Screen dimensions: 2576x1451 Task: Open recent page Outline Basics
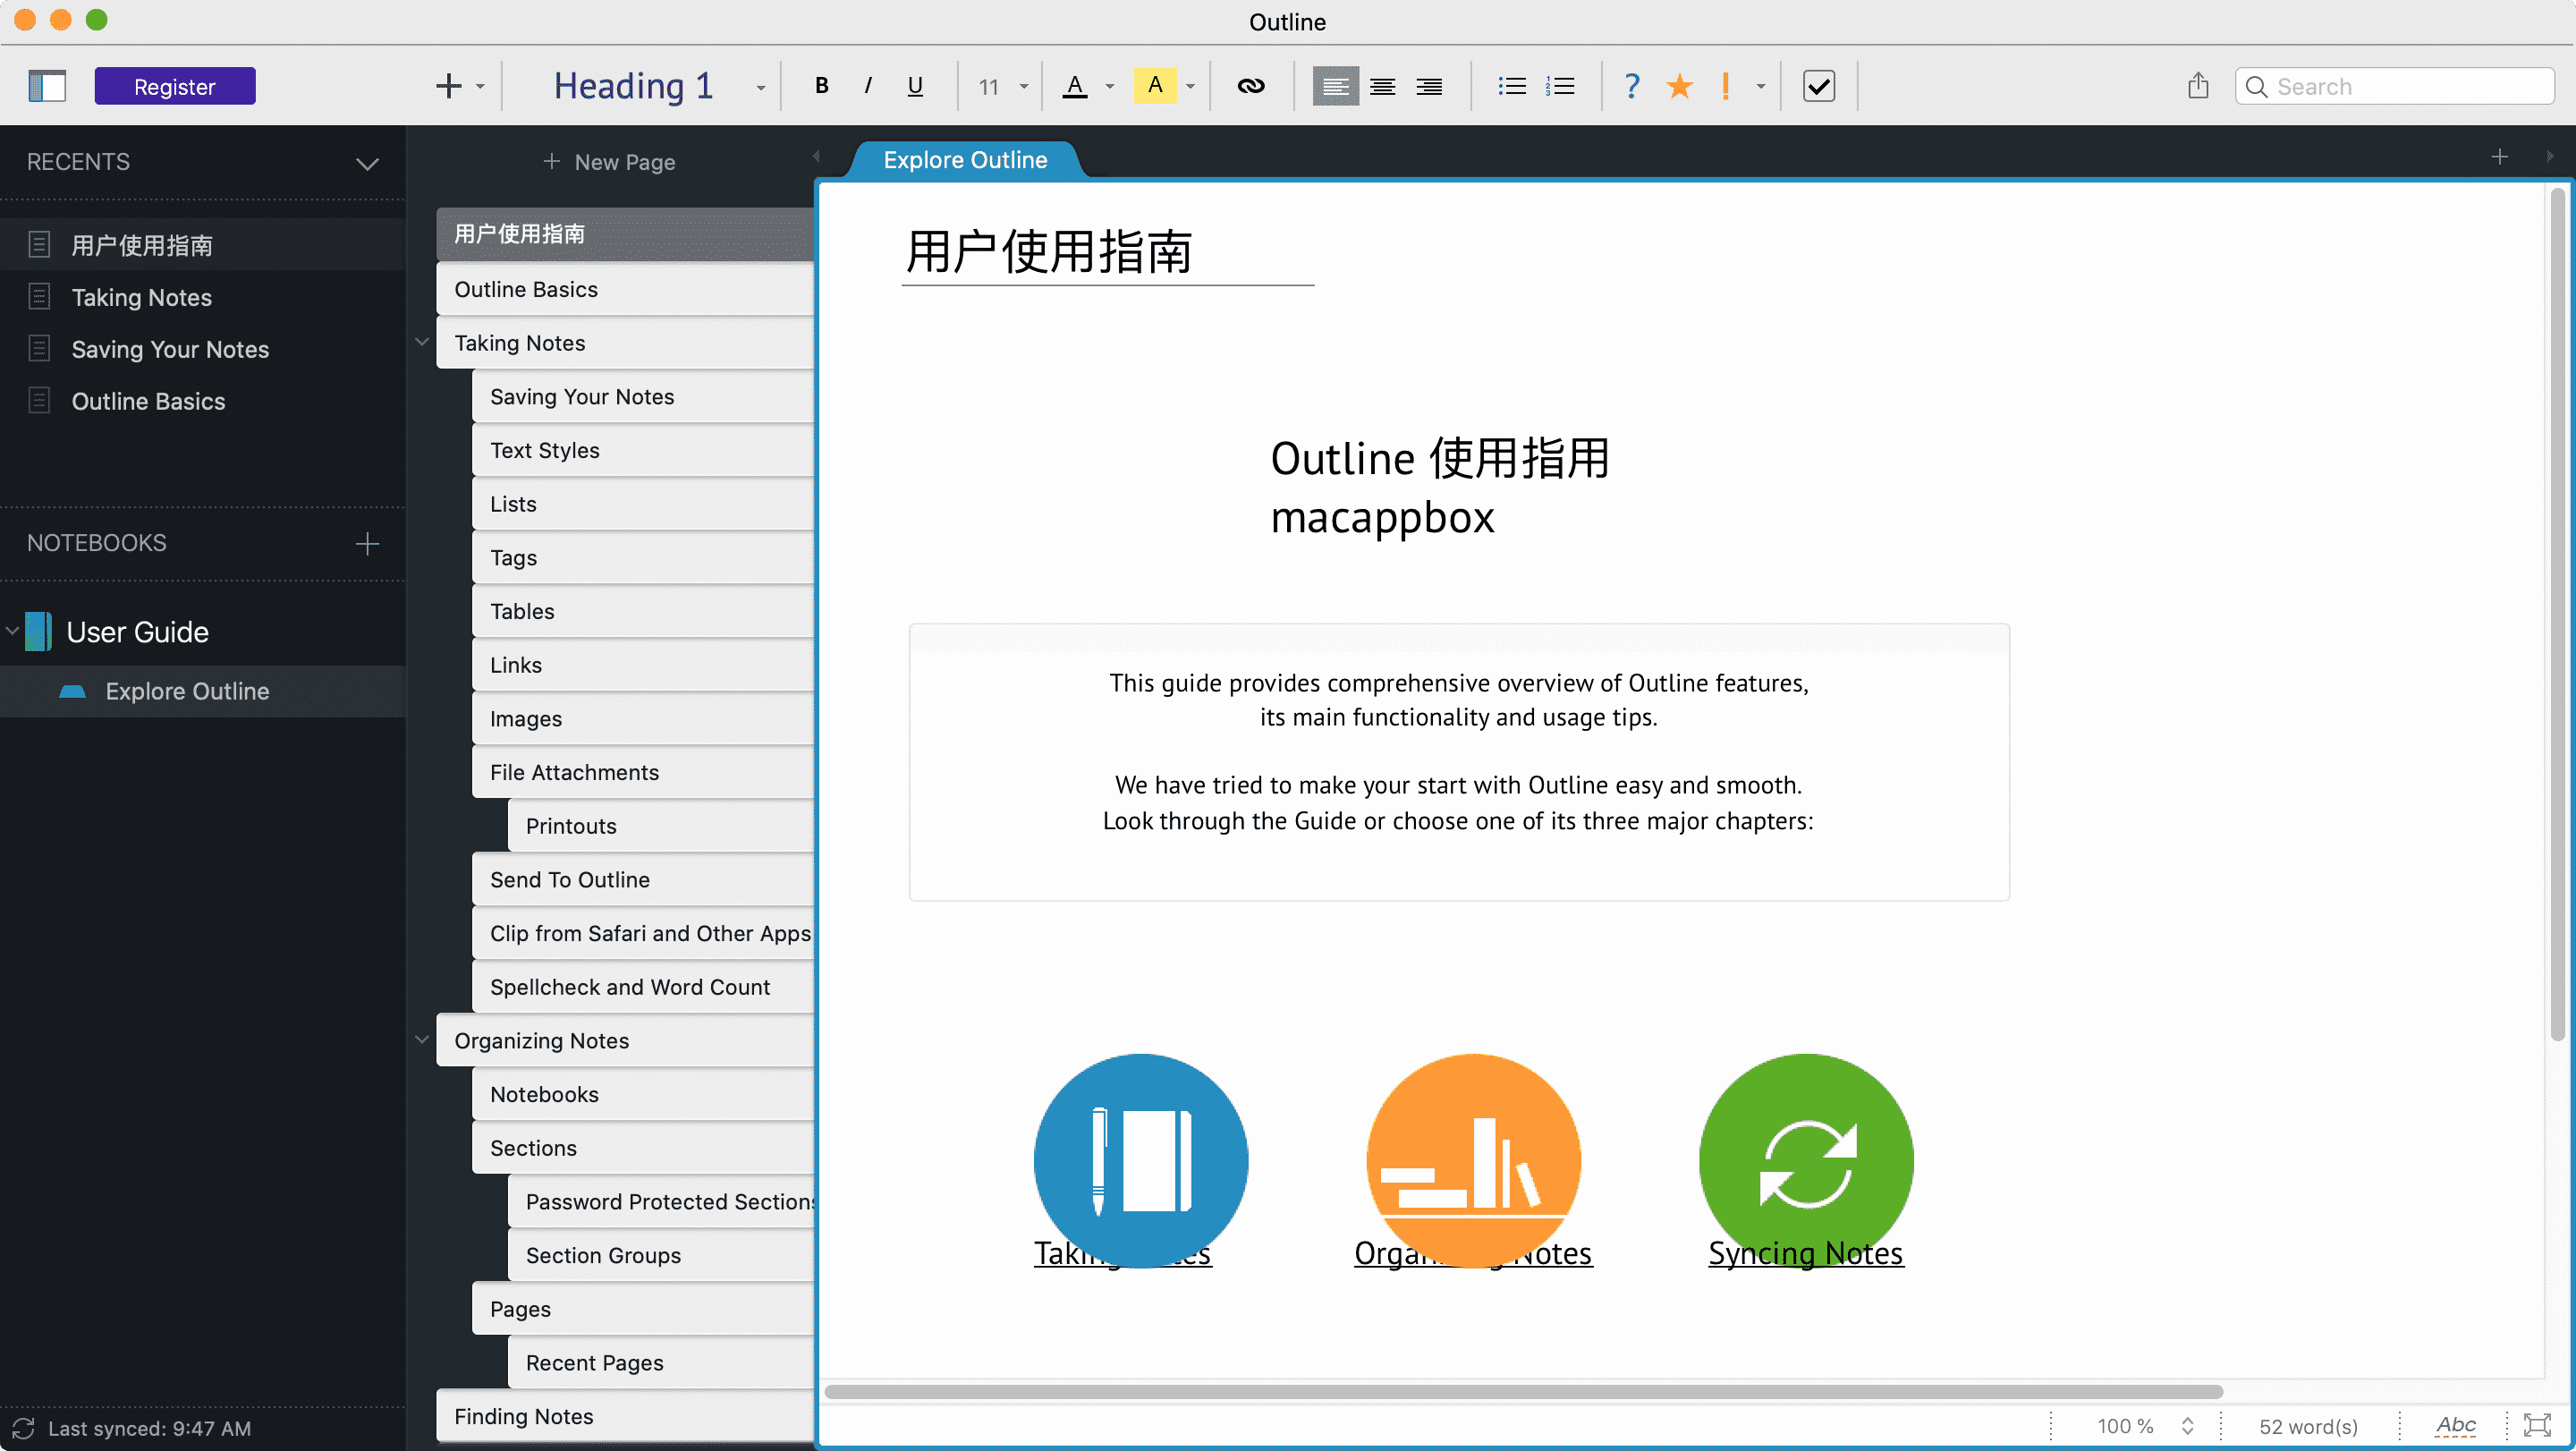202,401
